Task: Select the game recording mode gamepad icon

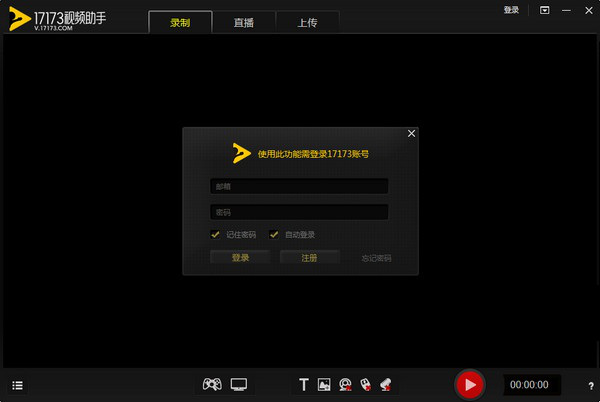Action: click(x=212, y=384)
